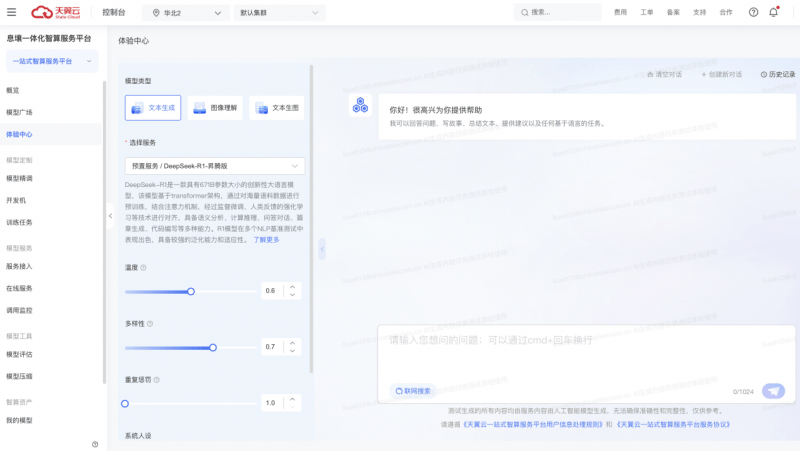Screen dimensions: 800x451
Task: Click the repetition penalty info icon
Action: pyautogui.click(x=157, y=380)
